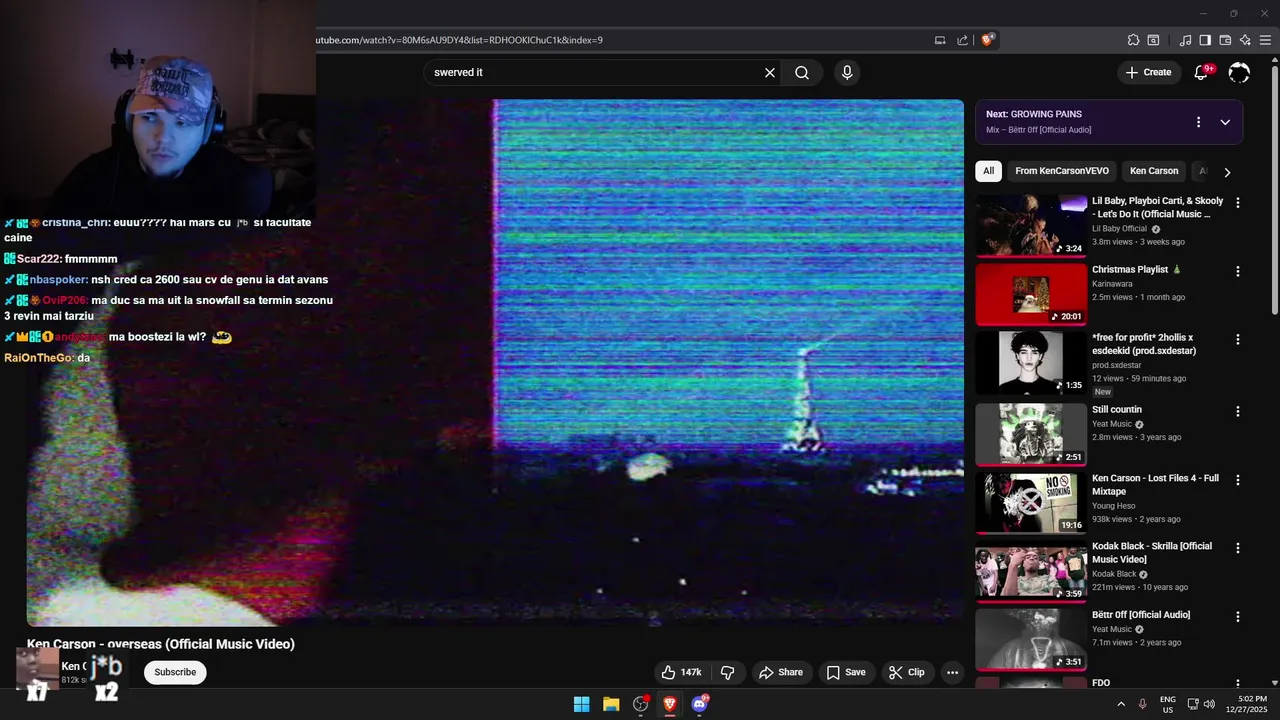1280x720 pixels.
Task: Subscribe to the Ken Carson channel
Action: (175, 672)
